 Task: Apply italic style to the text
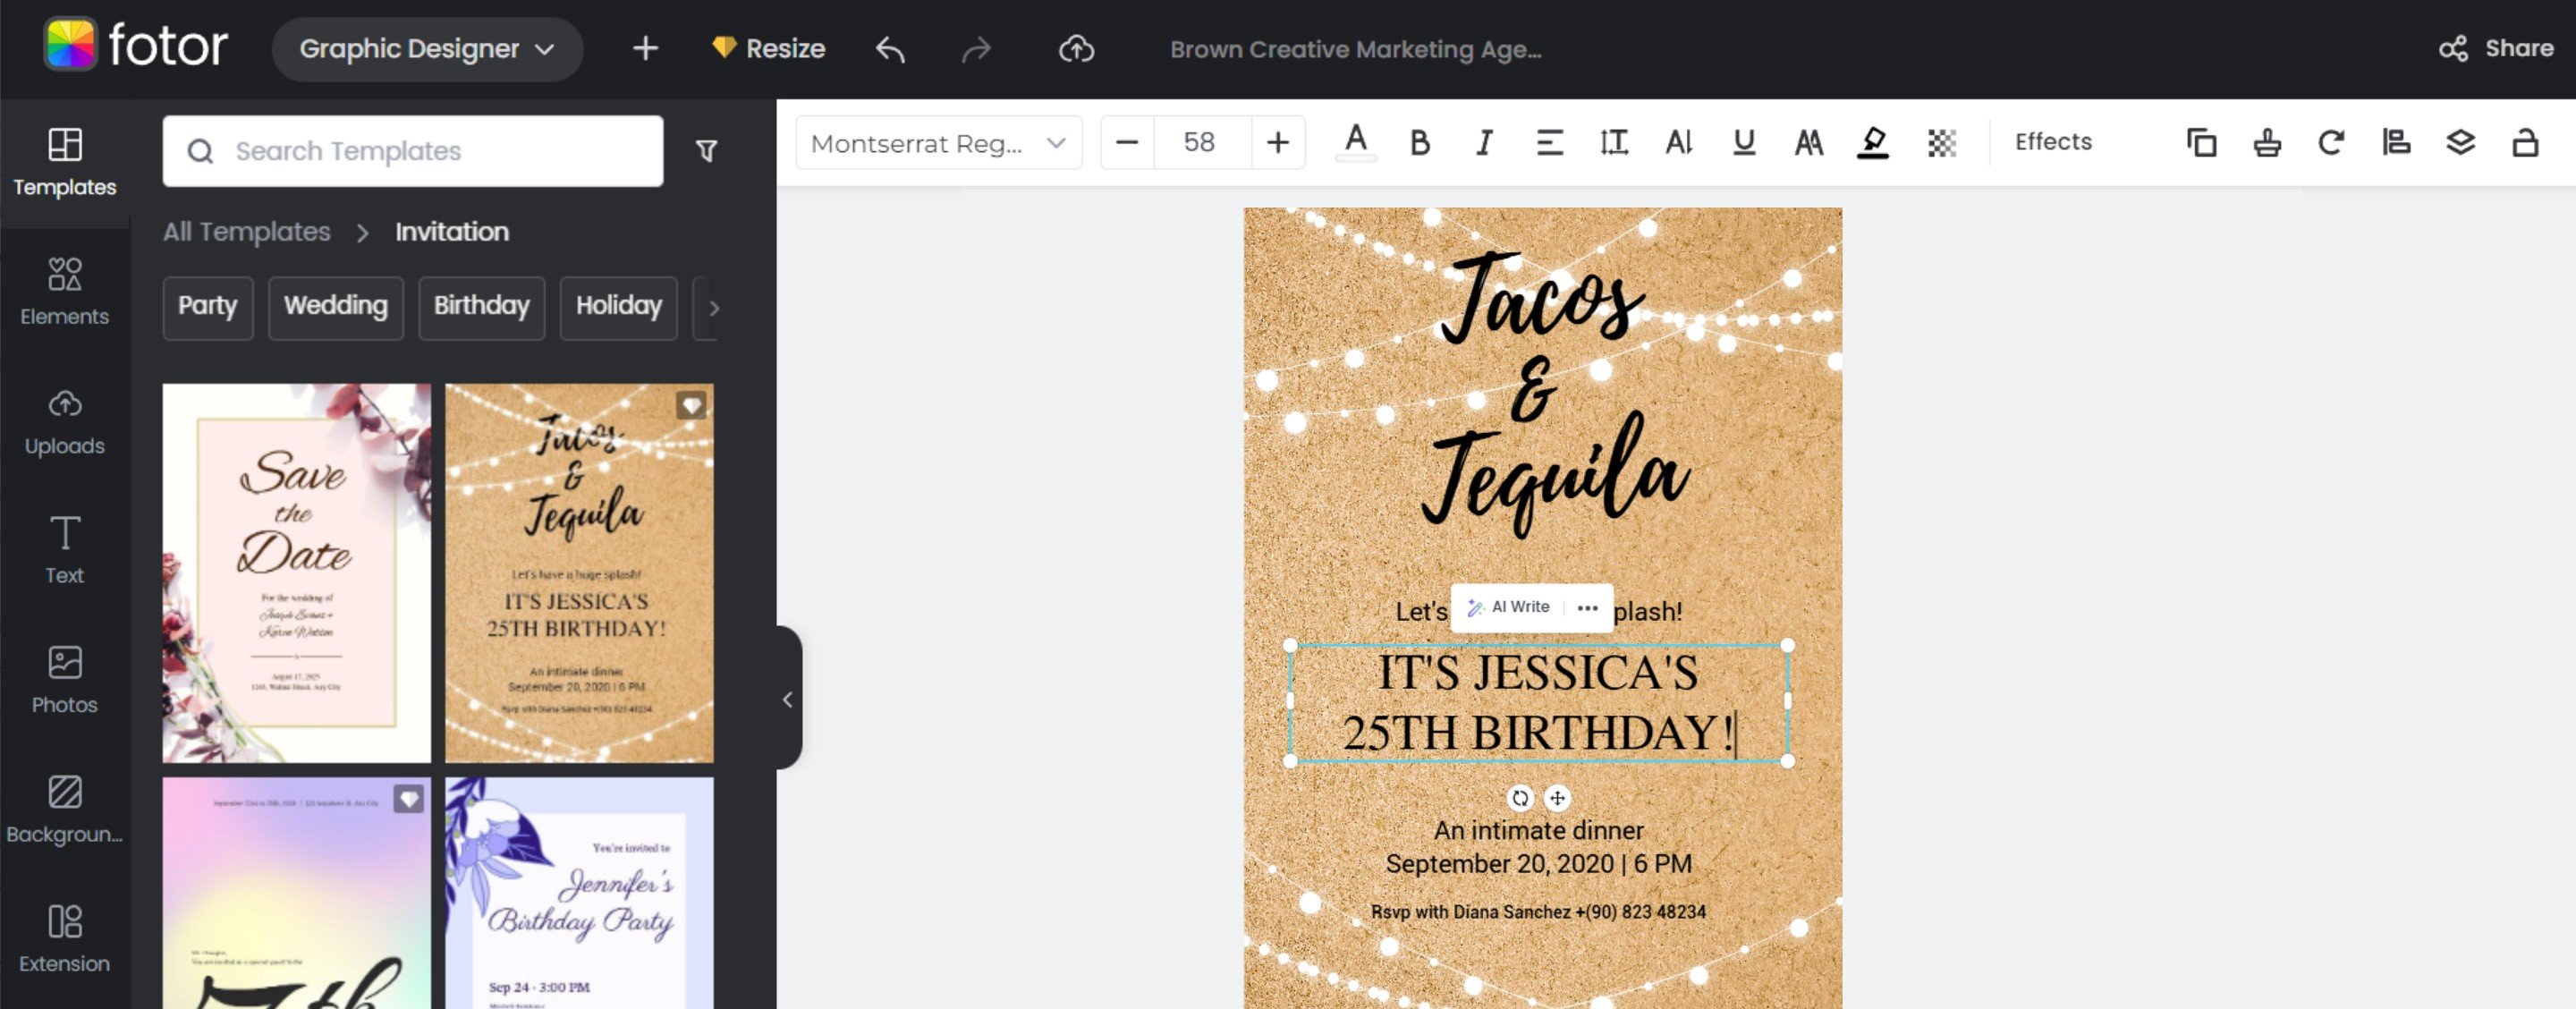[x=1482, y=142]
